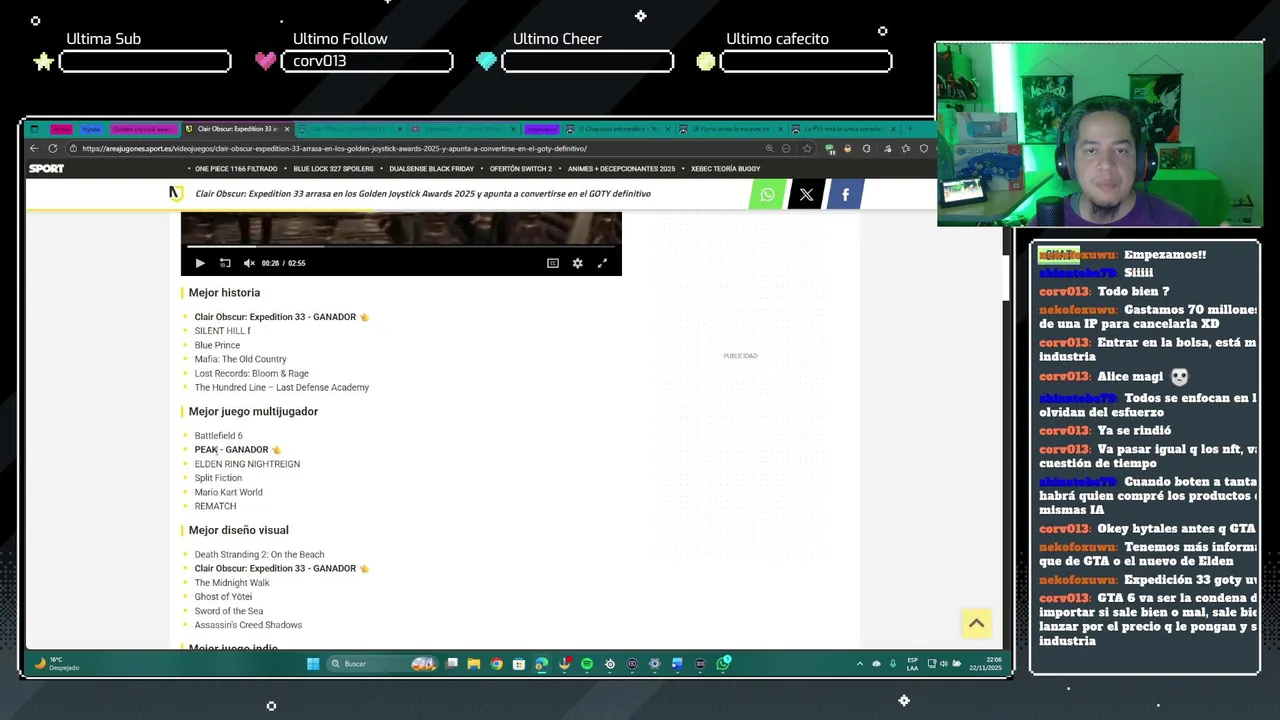Switch to the 'Hytale' tab group

pyautogui.click(x=91, y=129)
